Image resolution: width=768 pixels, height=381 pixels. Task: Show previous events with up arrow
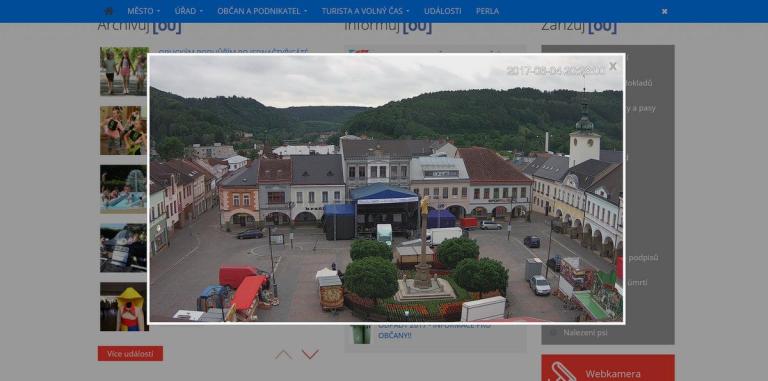[x=283, y=354]
